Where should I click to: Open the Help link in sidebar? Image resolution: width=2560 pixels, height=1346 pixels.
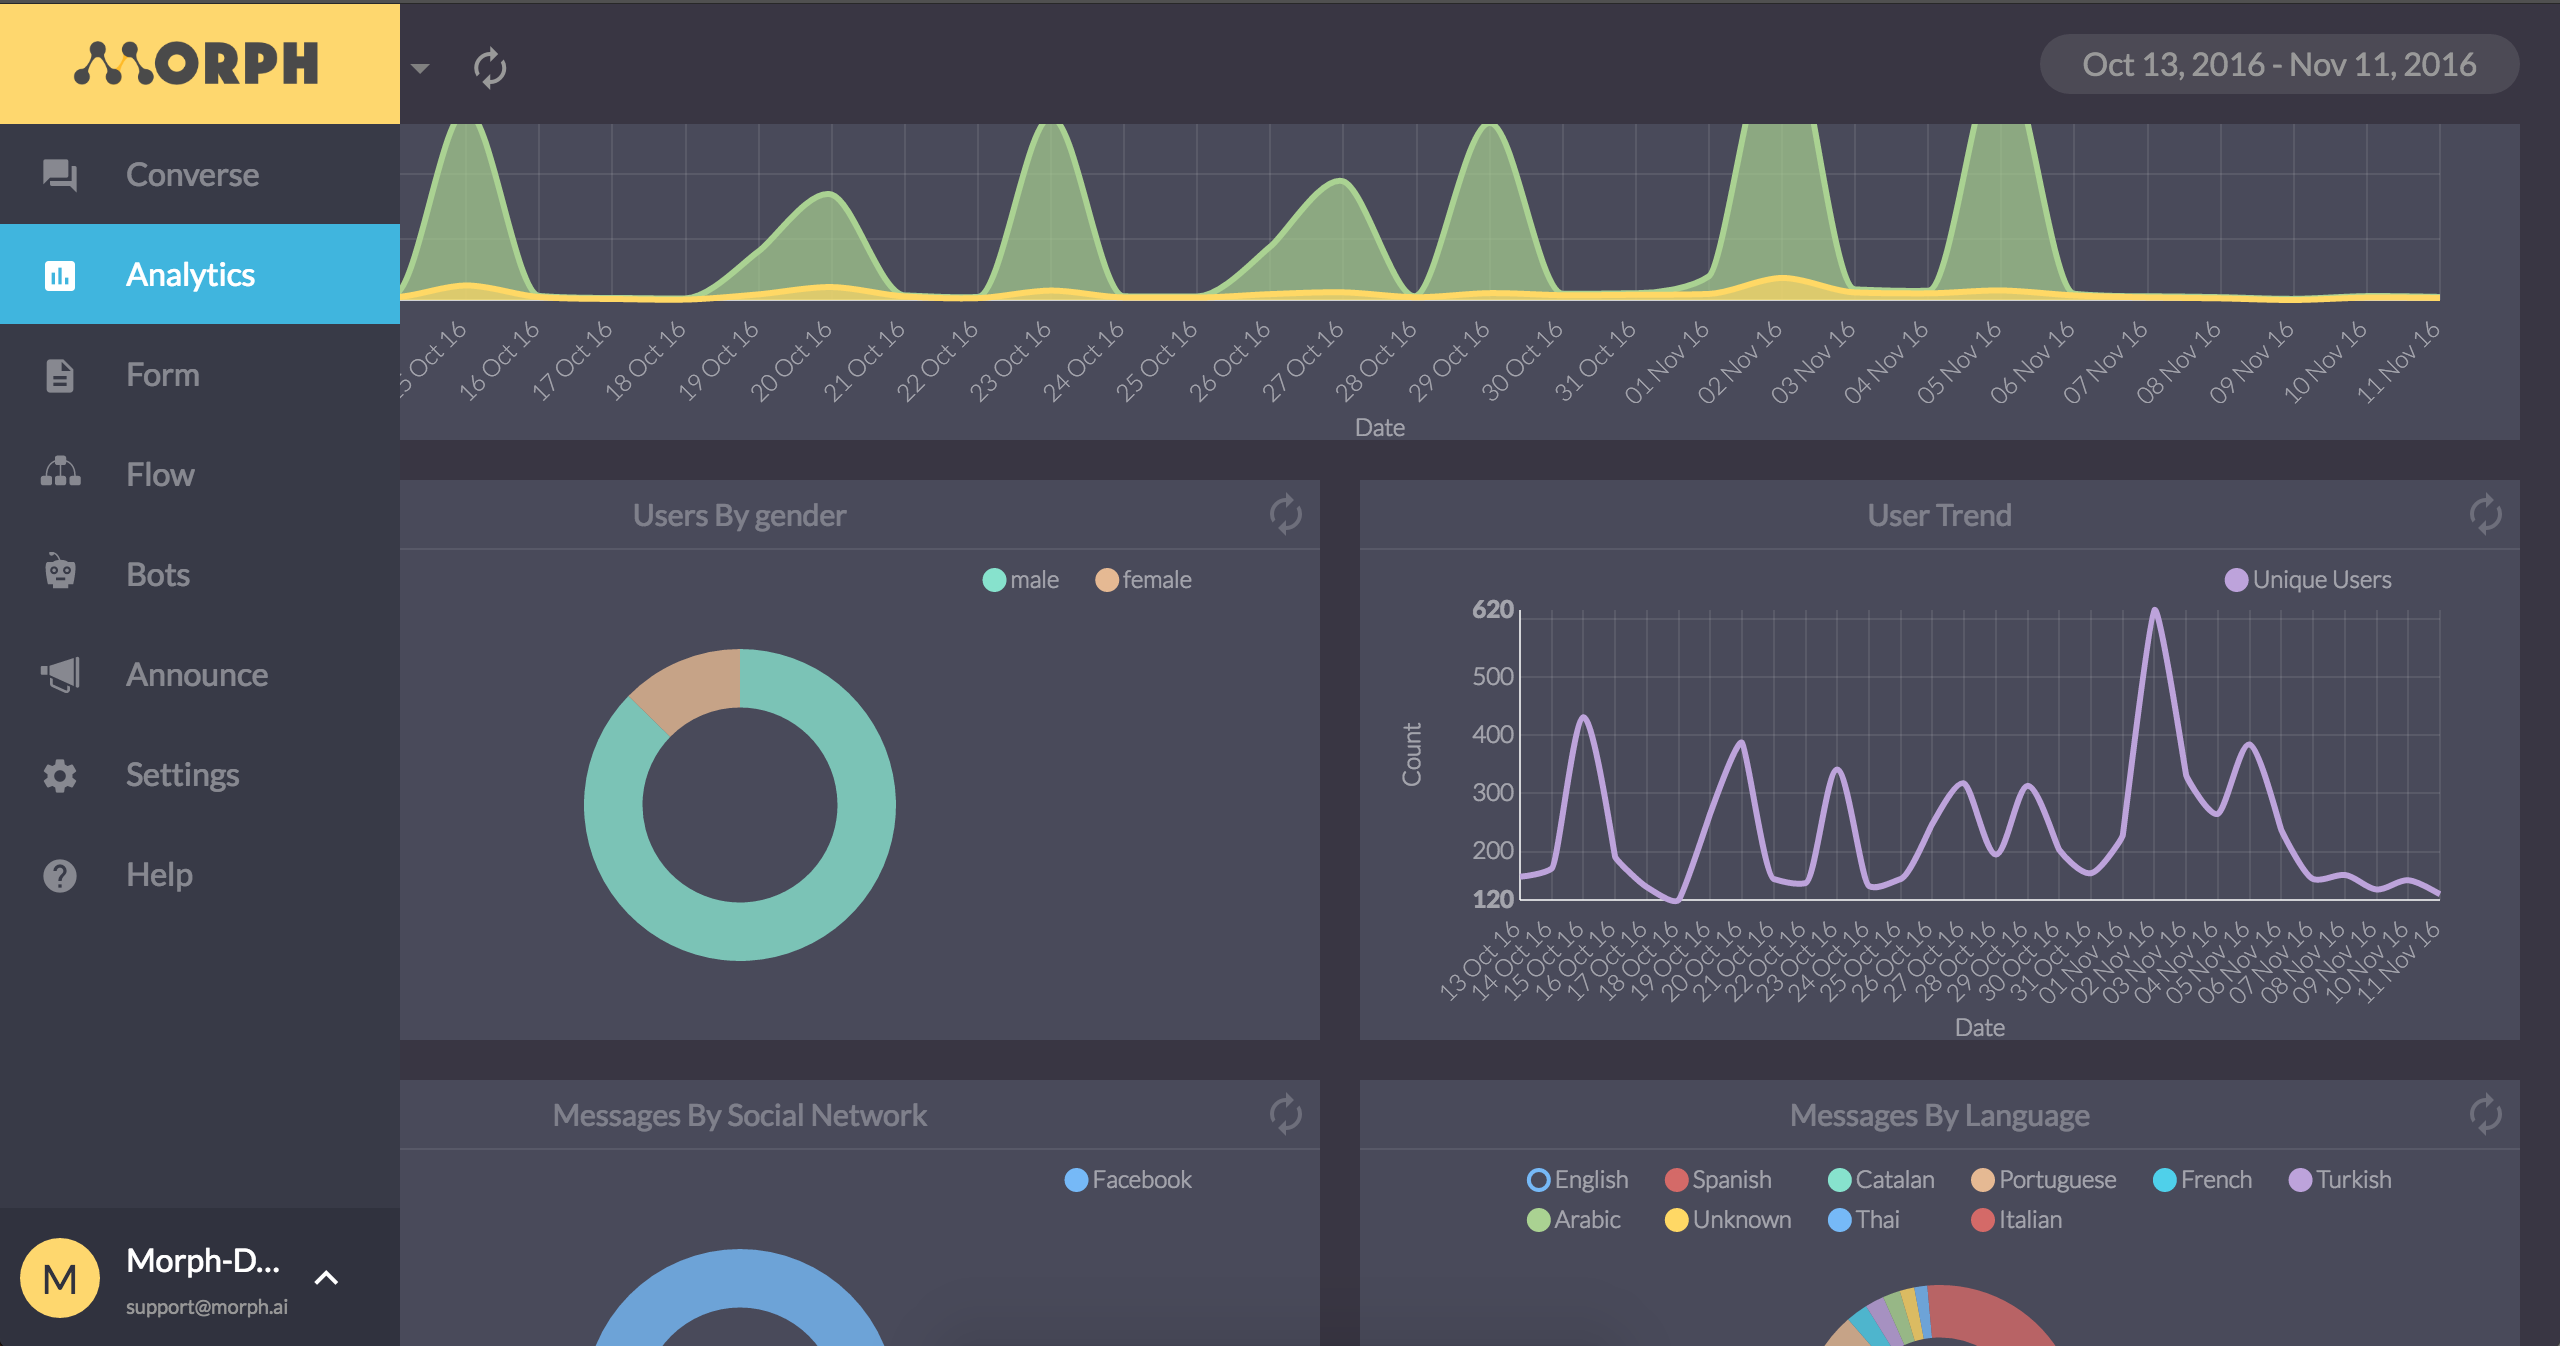(x=159, y=875)
